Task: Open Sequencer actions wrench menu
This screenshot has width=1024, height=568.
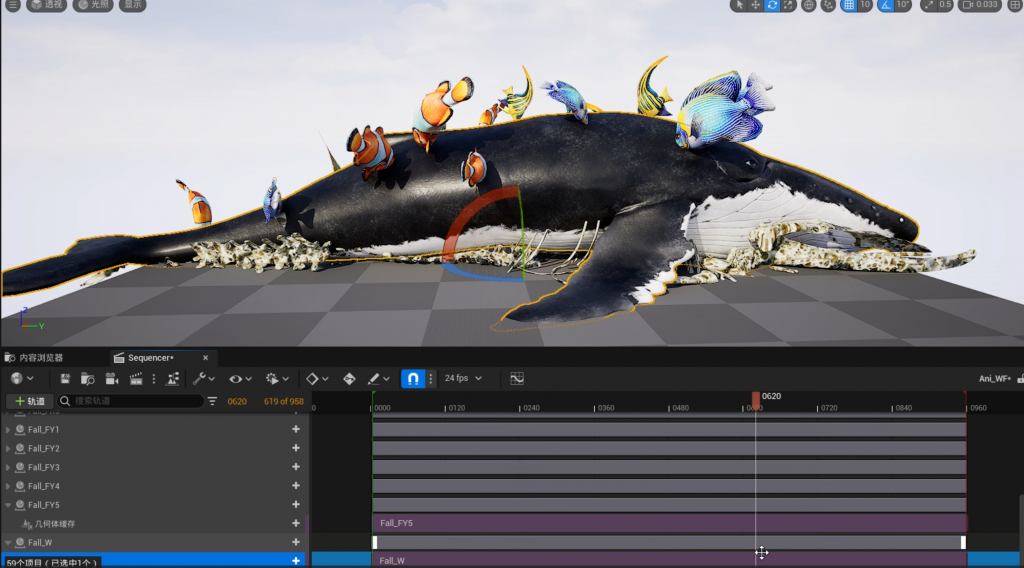Action: click(204, 379)
